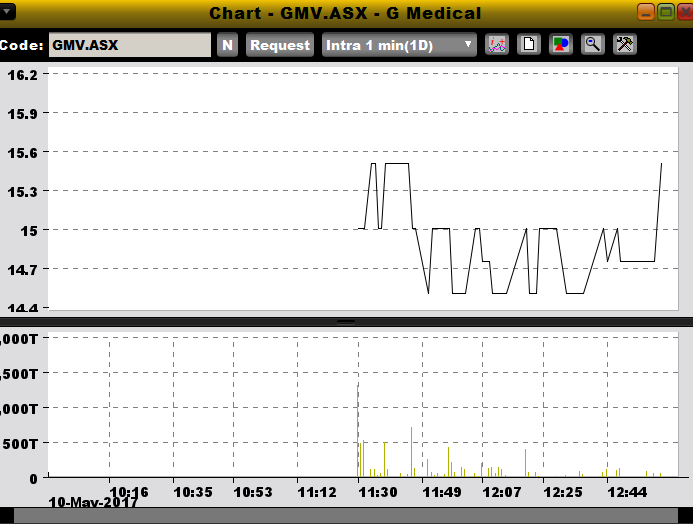Click the 12:44 time axis label

tap(627, 492)
